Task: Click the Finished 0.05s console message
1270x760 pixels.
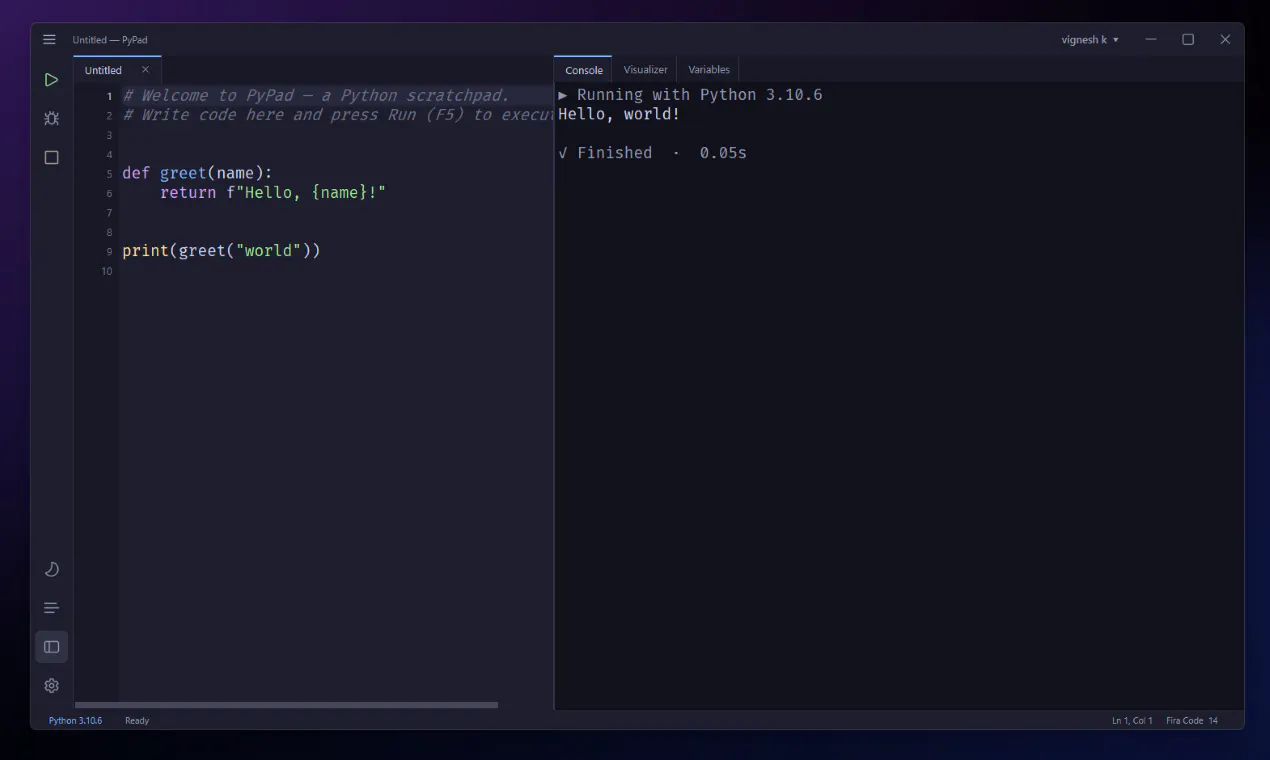Action: click(652, 153)
